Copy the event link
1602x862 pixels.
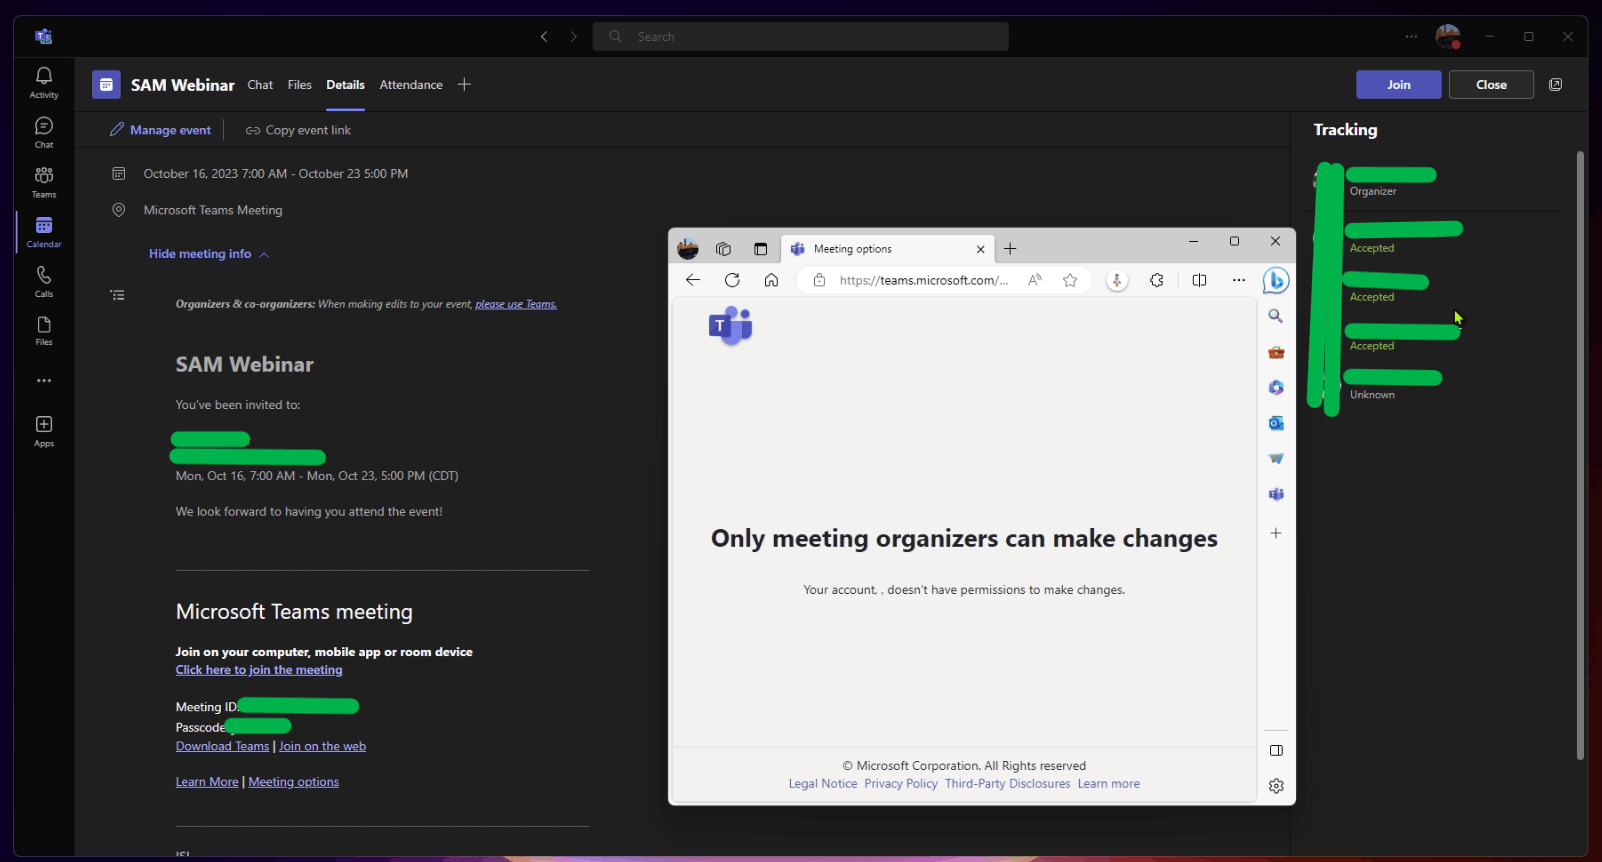pyautogui.click(x=298, y=130)
